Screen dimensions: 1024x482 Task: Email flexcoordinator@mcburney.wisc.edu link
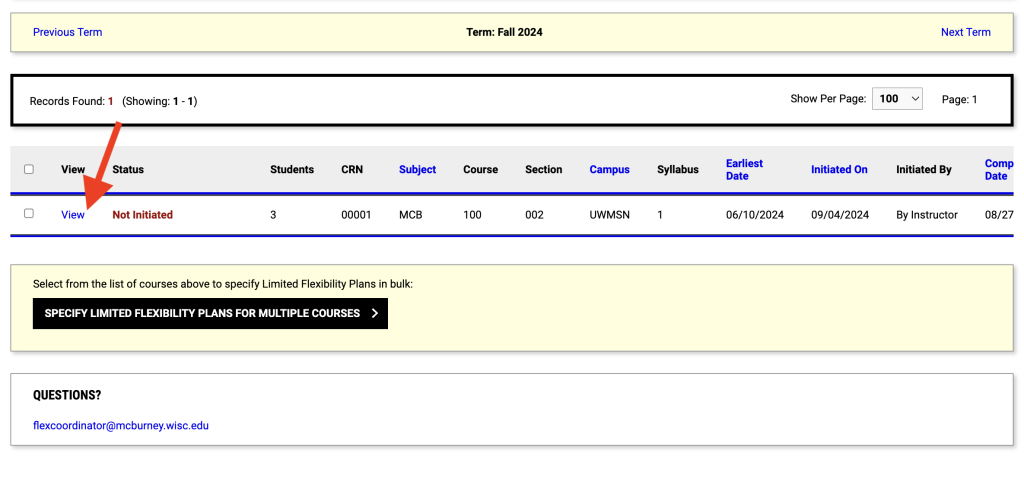click(121, 425)
